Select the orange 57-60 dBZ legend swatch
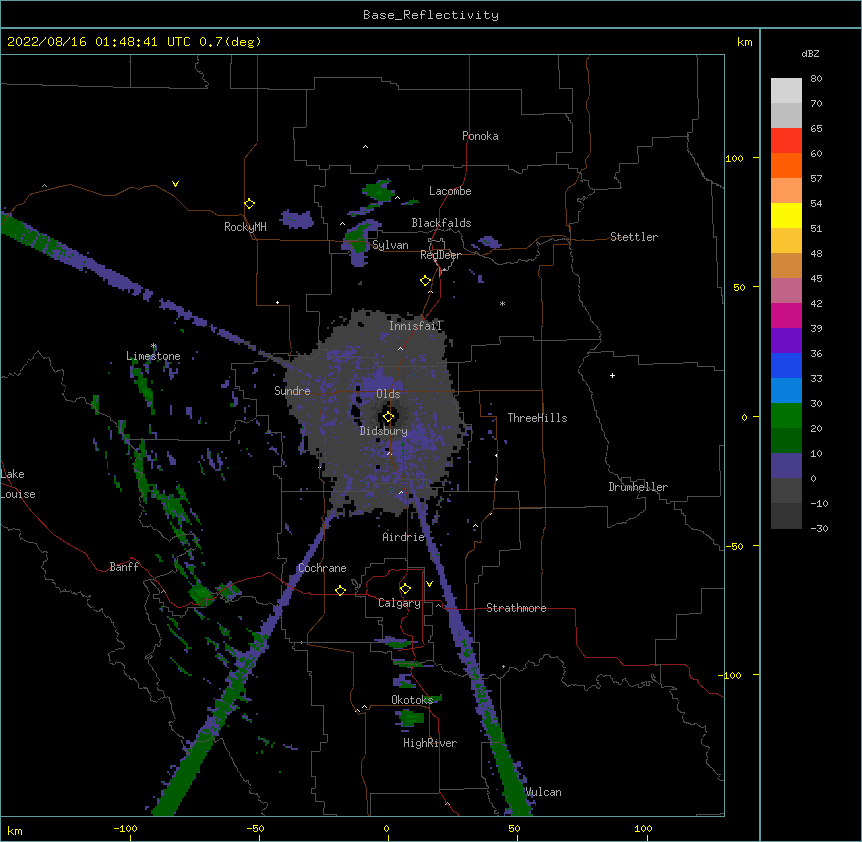The height and width of the screenshot is (842, 862). coord(786,165)
